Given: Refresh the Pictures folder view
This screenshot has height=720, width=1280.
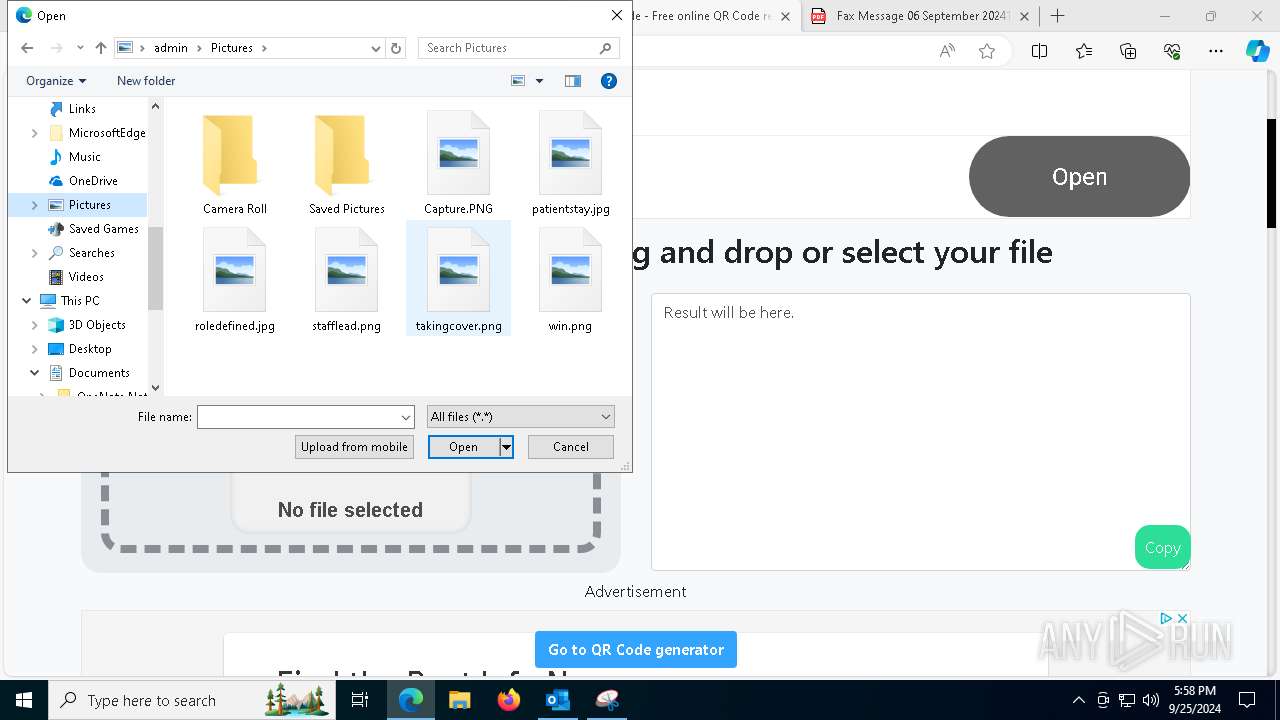Looking at the screenshot, I should pos(396,48).
